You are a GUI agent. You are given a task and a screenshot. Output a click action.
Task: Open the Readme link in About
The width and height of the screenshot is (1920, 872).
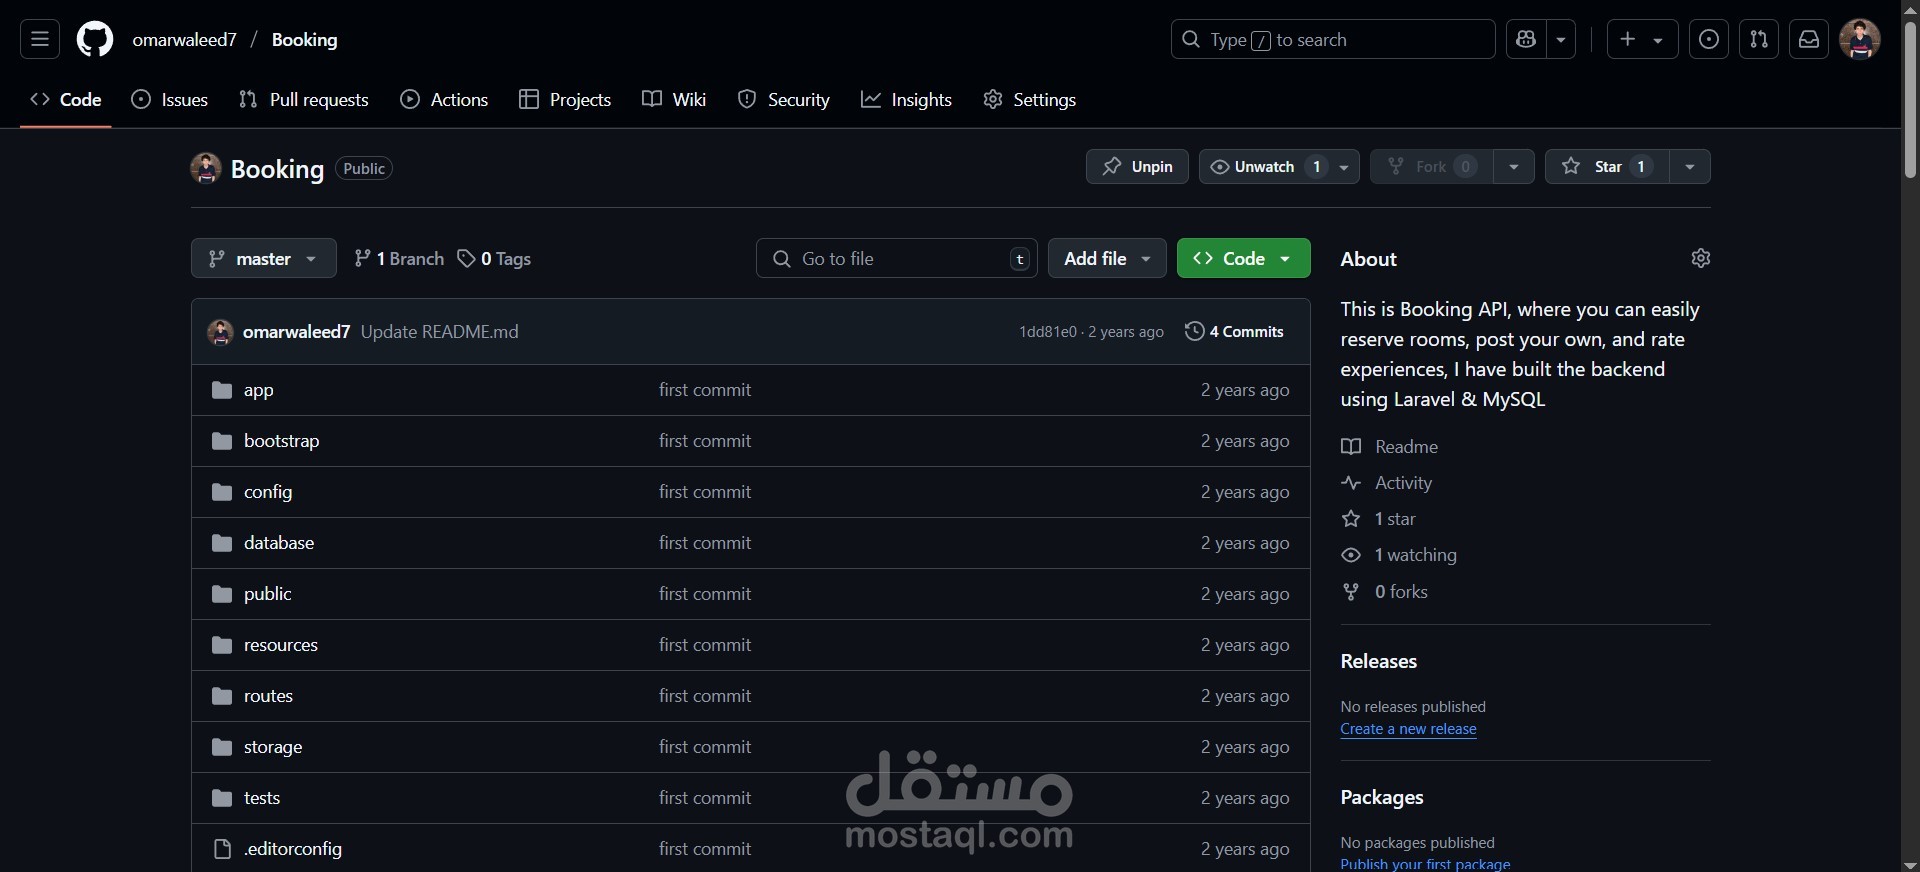(x=1389, y=446)
